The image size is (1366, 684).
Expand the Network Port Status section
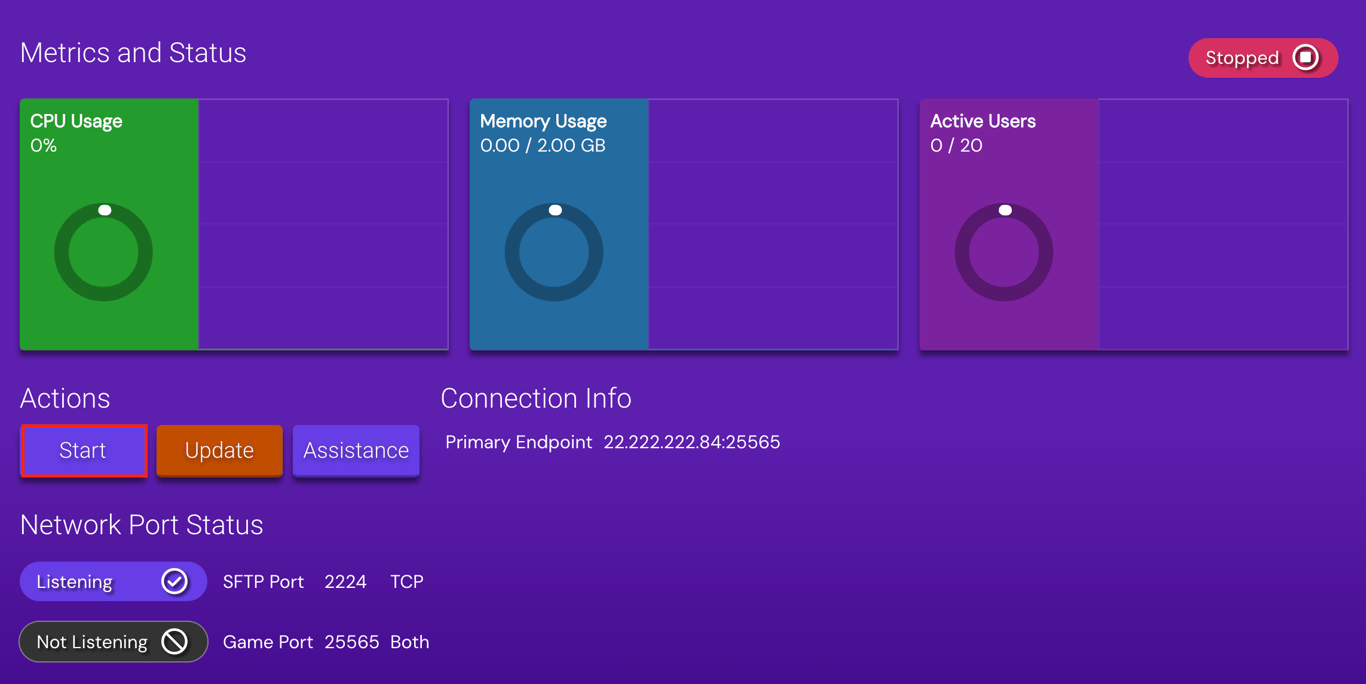141,524
